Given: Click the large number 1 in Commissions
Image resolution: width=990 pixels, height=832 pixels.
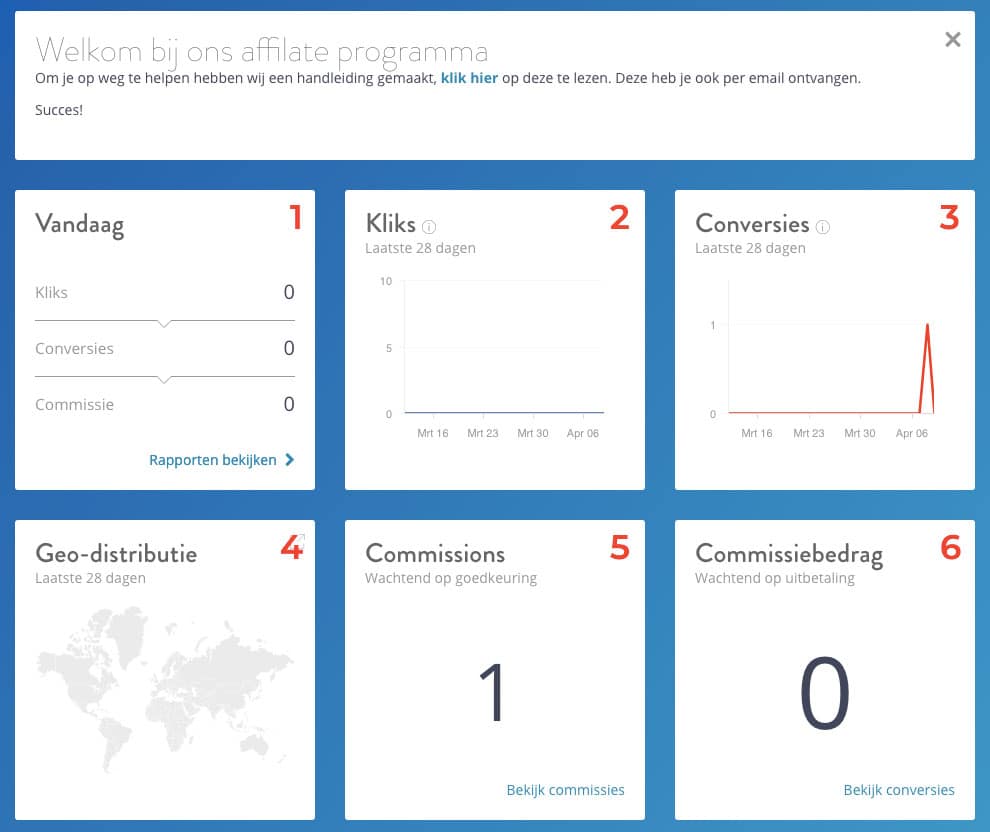Looking at the screenshot, I should [494, 692].
